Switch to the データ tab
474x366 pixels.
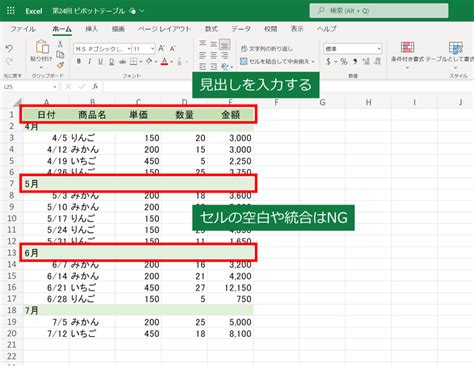pyautogui.click(x=241, y=29)
